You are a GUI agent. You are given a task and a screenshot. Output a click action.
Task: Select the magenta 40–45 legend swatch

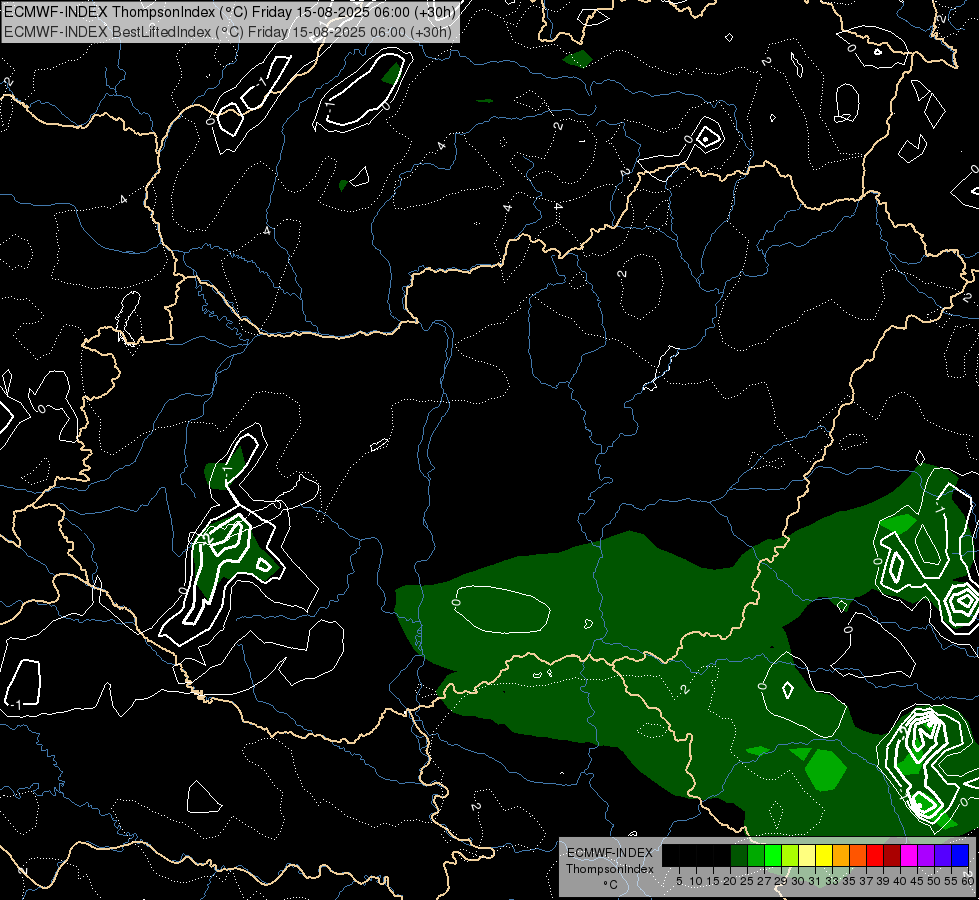point(909,855)
